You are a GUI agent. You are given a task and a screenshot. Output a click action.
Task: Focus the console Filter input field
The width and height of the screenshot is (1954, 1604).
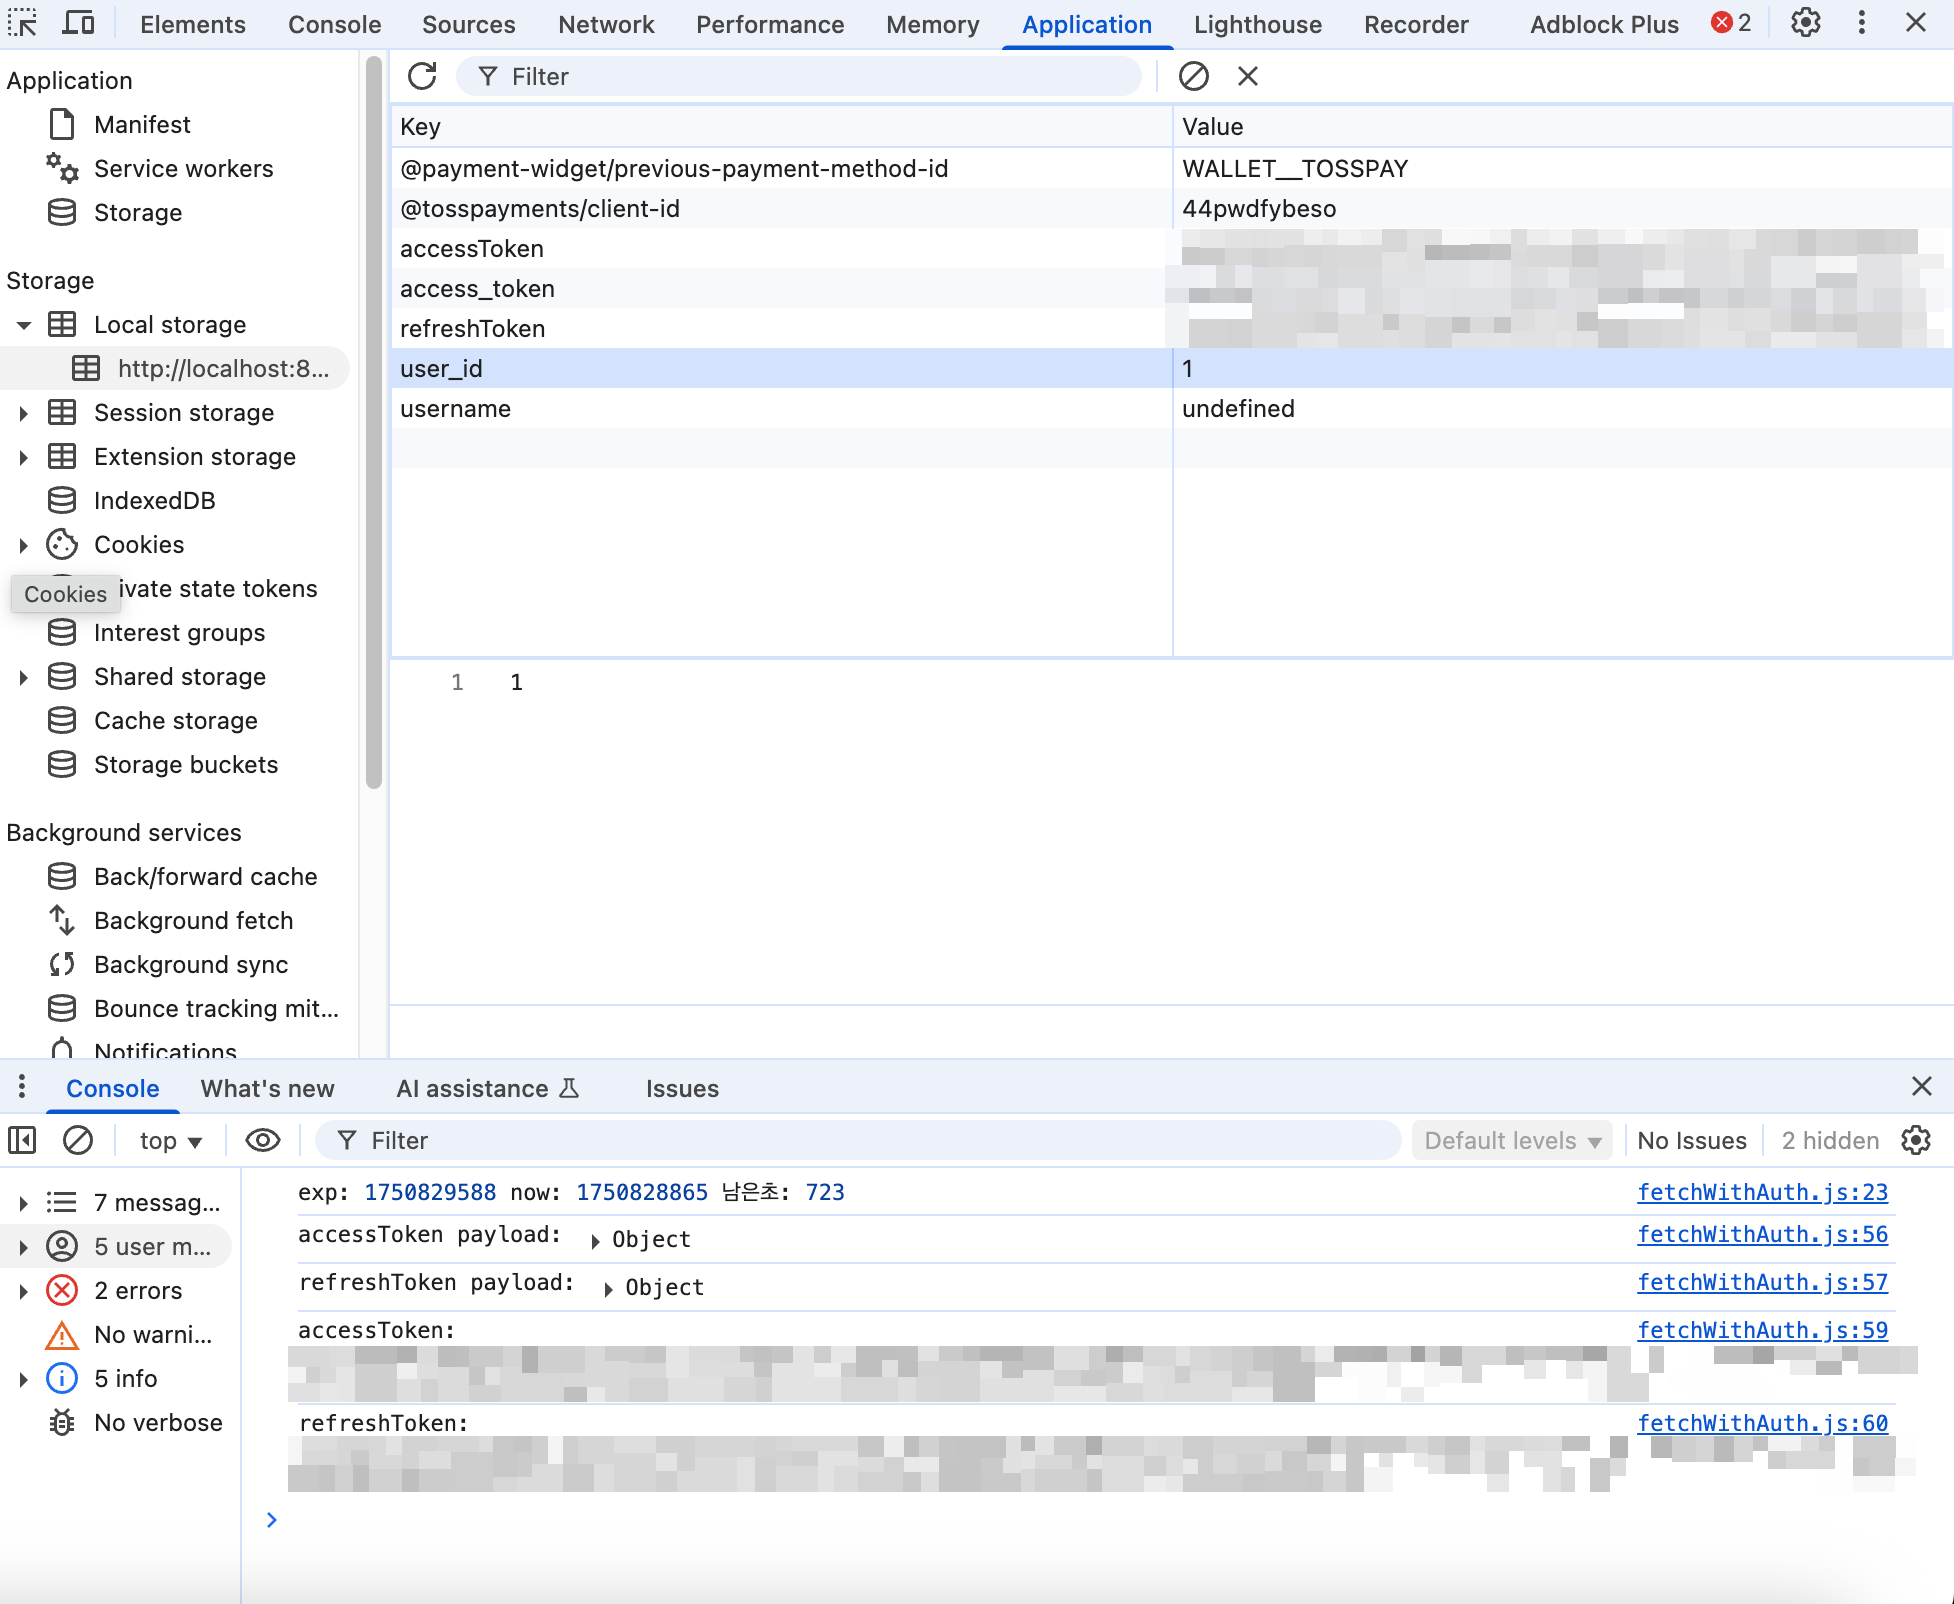tap(857, 1140)
